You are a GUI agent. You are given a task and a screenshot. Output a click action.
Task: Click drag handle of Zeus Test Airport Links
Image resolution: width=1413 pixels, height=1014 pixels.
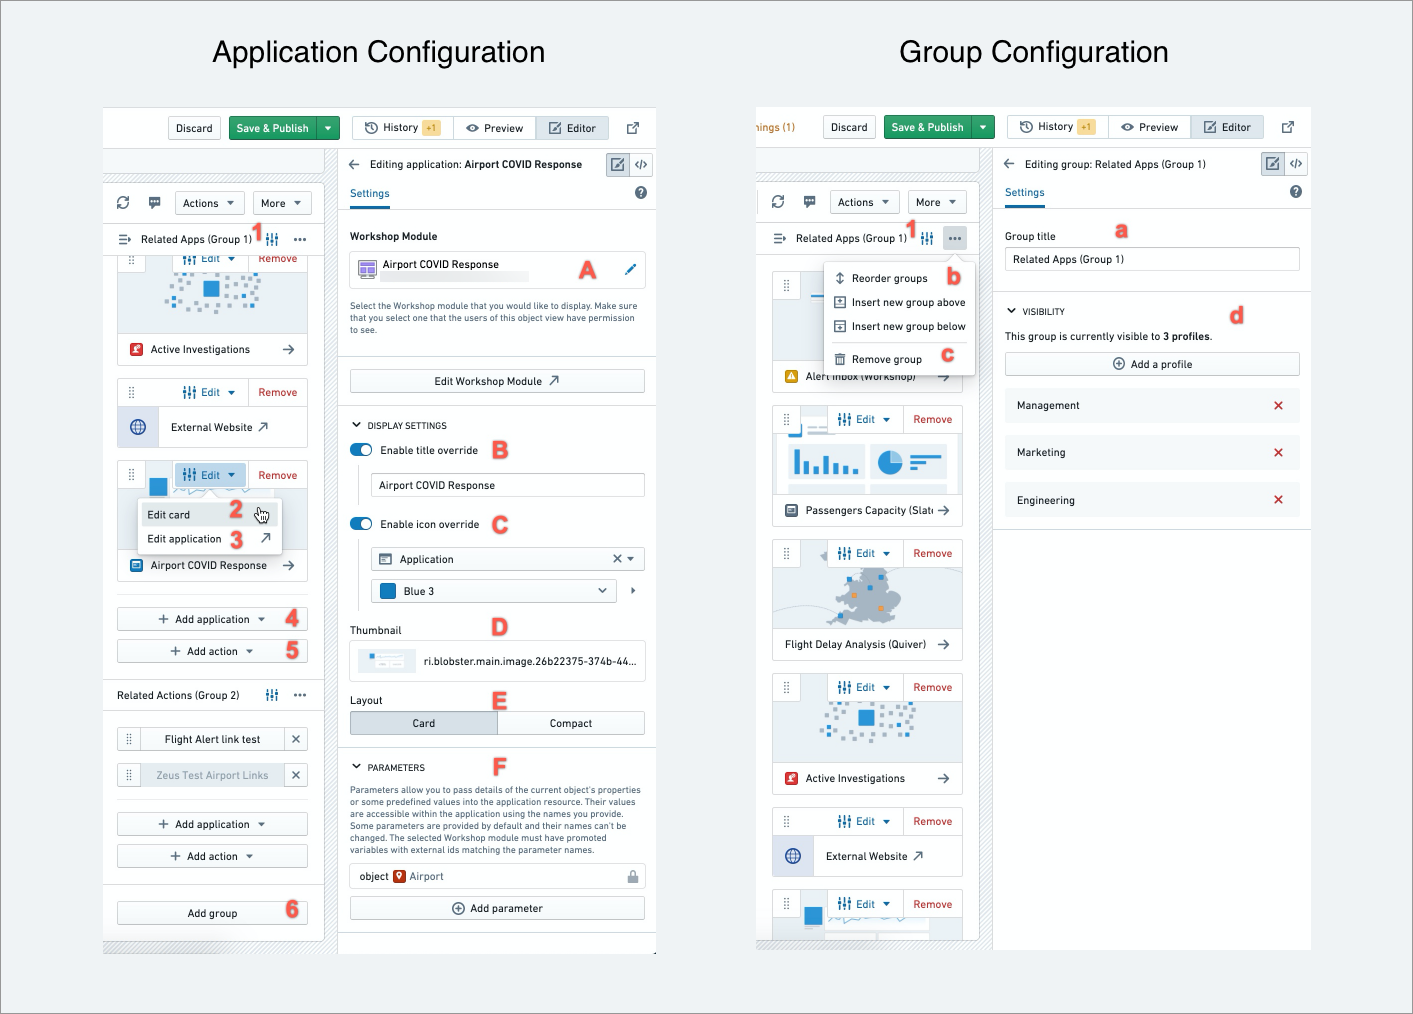tap(129, 775)
